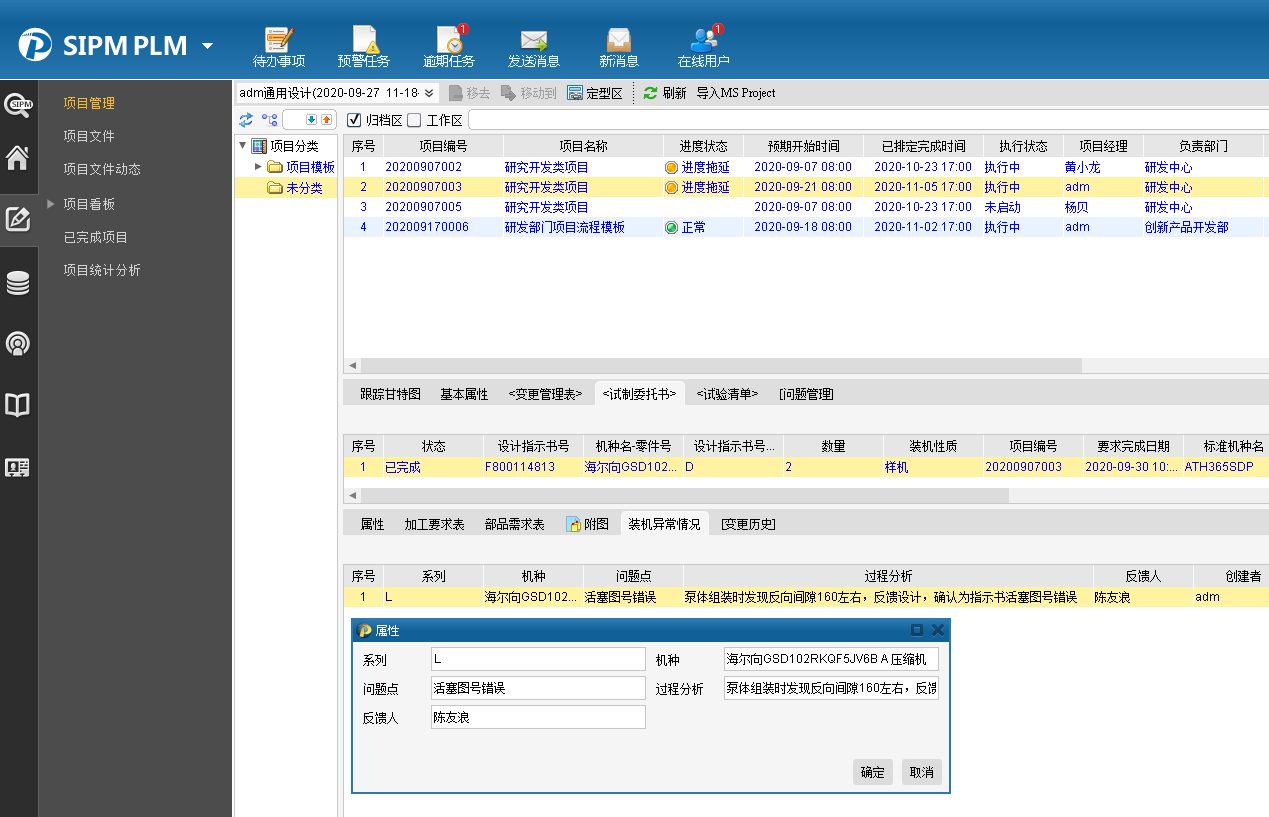The height and width of the screenshot is (817, 1269).
Task: Maximize the 属性 dialog panel
Action: pos(917,630)
